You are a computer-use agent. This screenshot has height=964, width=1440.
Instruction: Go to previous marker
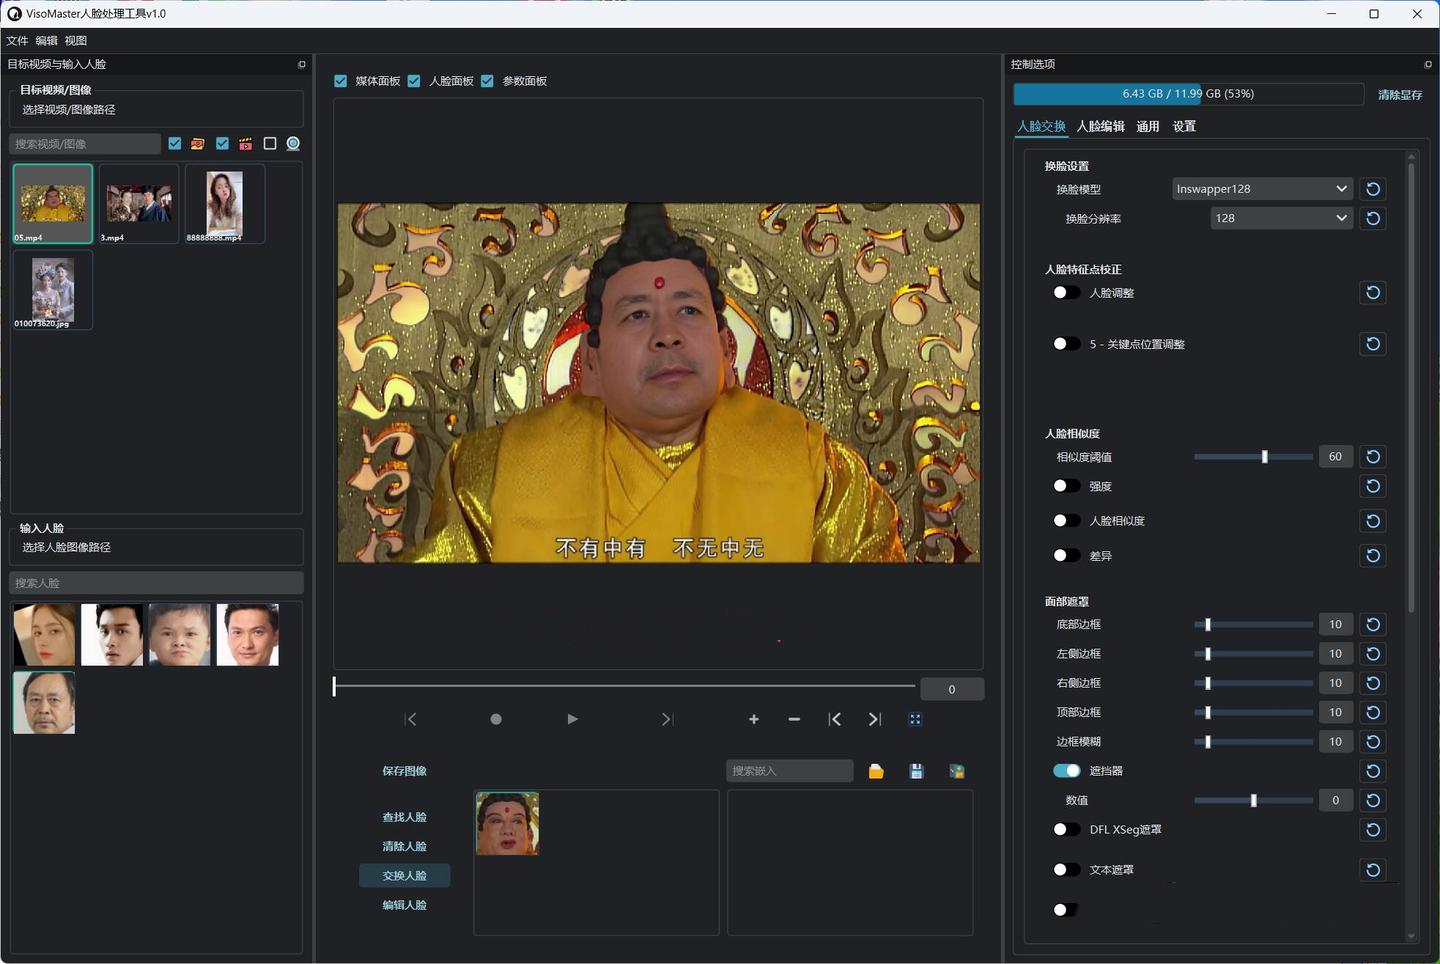tap(835, 719)
